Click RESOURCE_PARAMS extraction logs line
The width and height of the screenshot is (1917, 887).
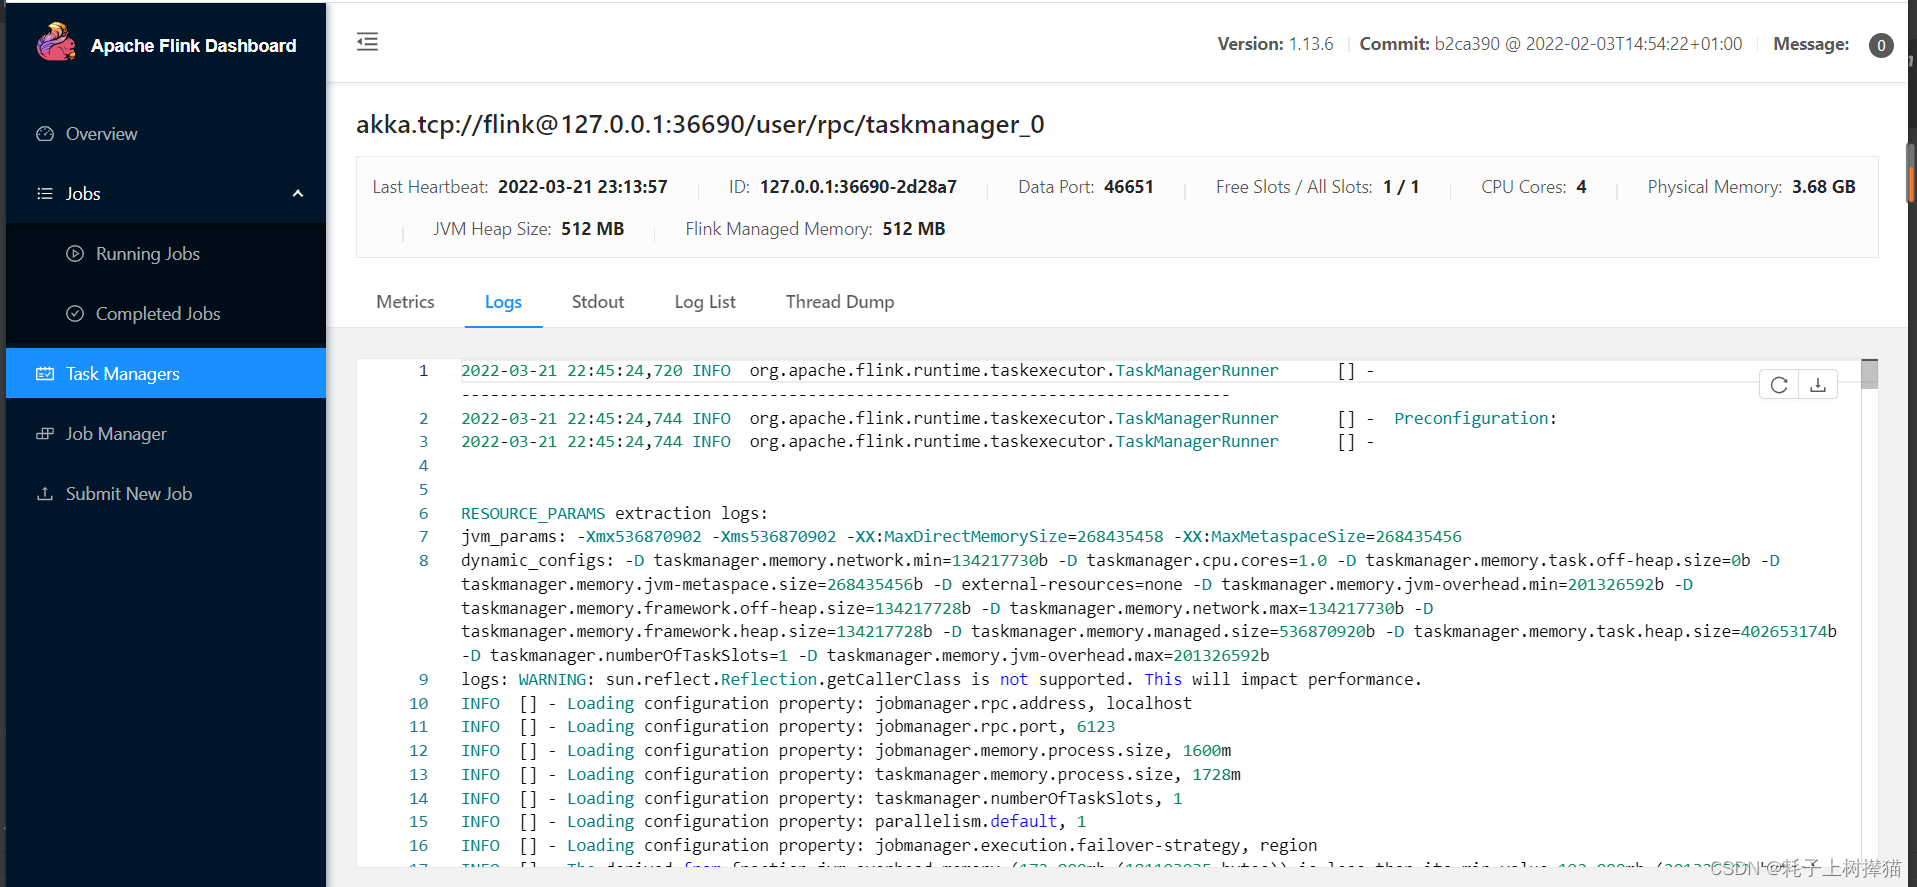[x=614, y=513]
